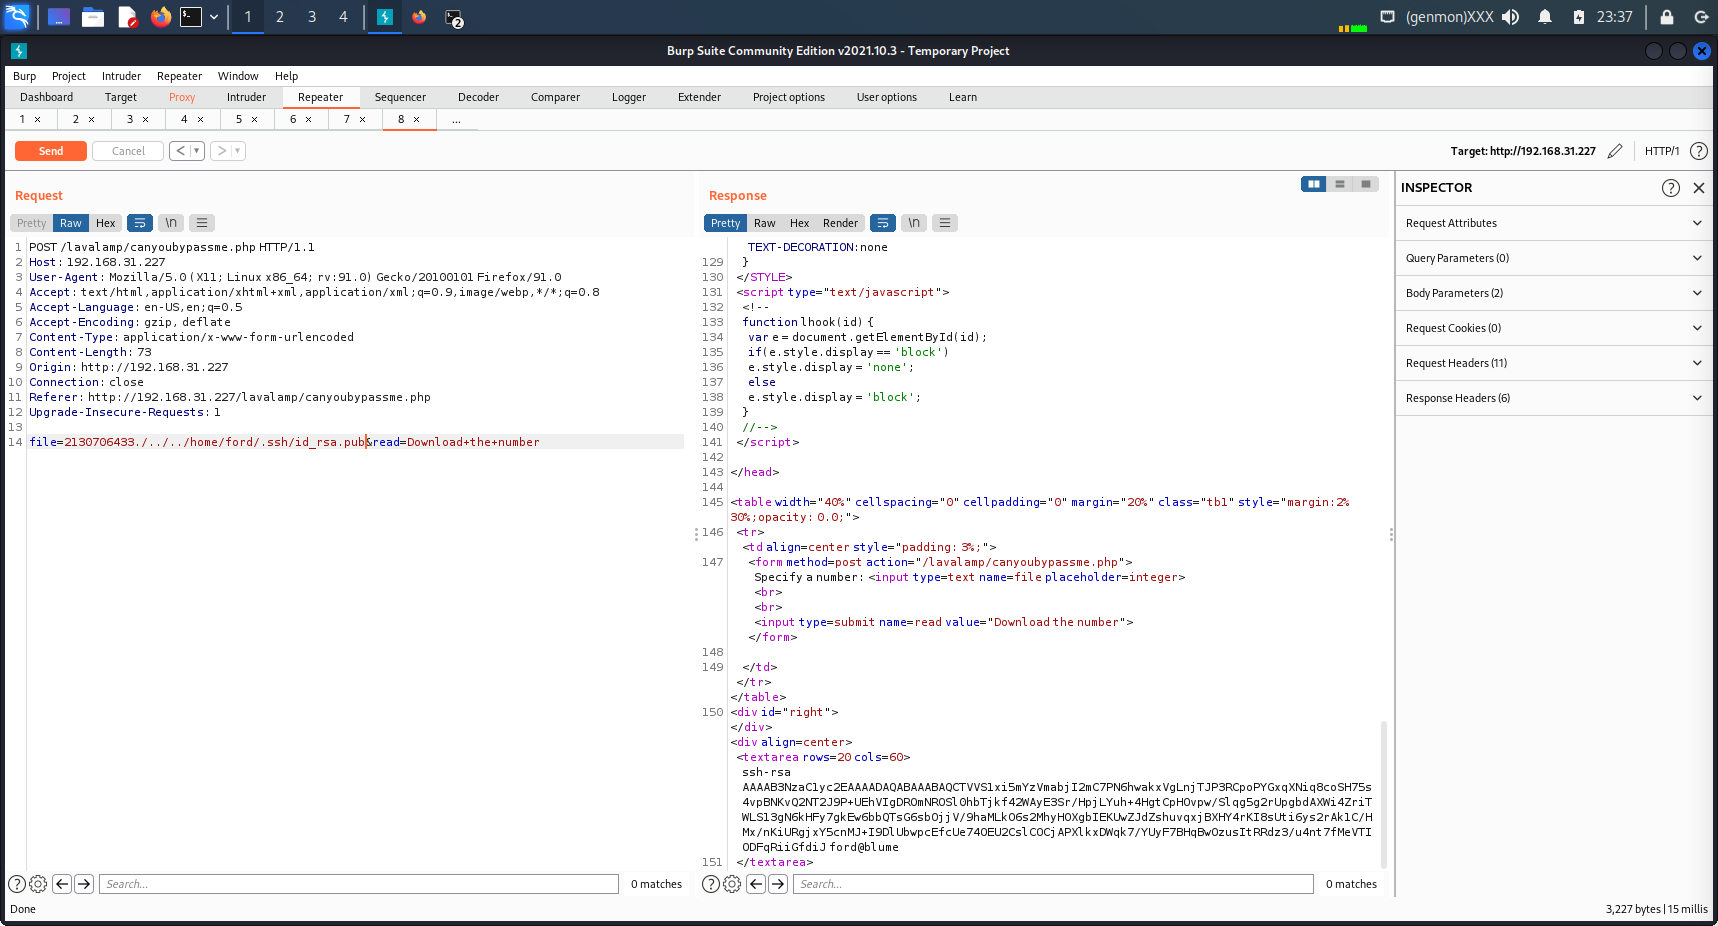
Task: Click the response search input field
Action: [x=1053, y=884]
